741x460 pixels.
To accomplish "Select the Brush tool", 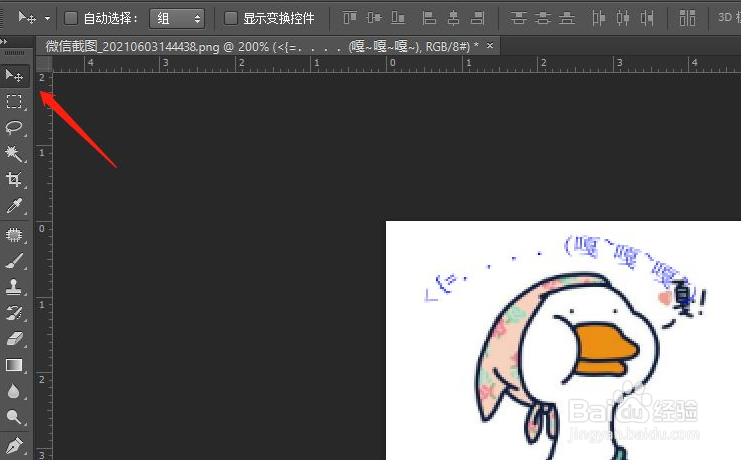I will [x=14, y=260].
